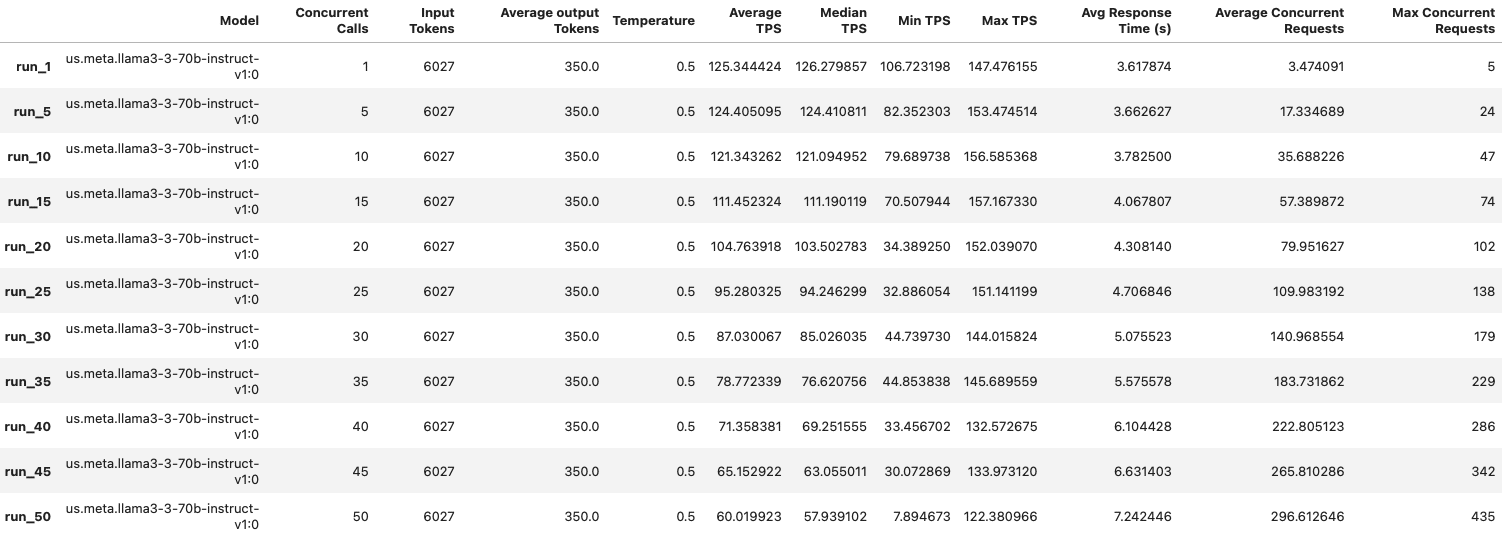1503x537 pixels.
Task: Select Avg Response Time value 7.242446
Action: (x=1142, y=517)
